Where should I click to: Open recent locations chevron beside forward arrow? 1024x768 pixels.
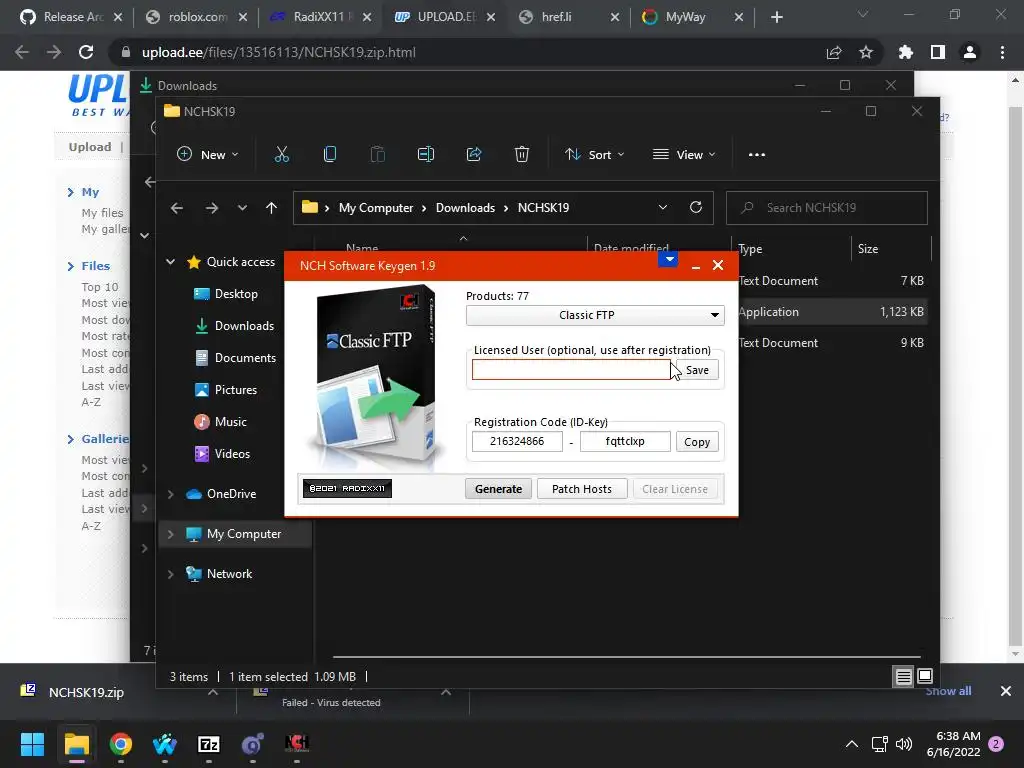point(242,208)
